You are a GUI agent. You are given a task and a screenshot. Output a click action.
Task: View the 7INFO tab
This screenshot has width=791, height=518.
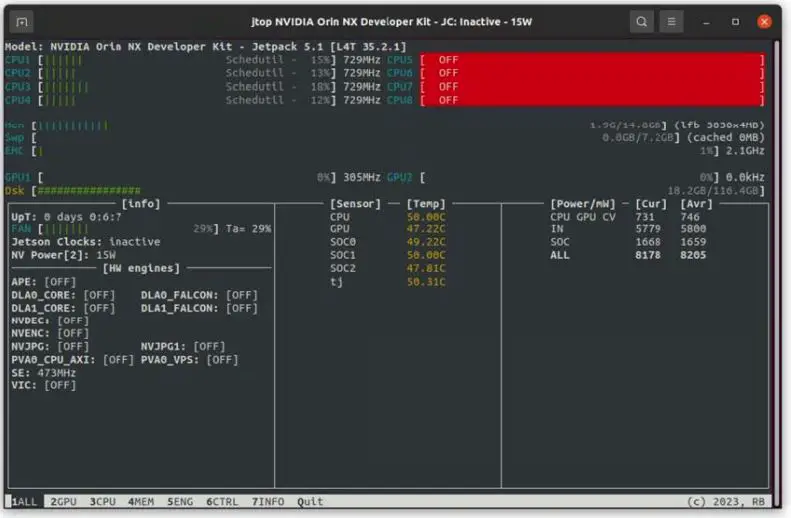(x=267, y=501)
